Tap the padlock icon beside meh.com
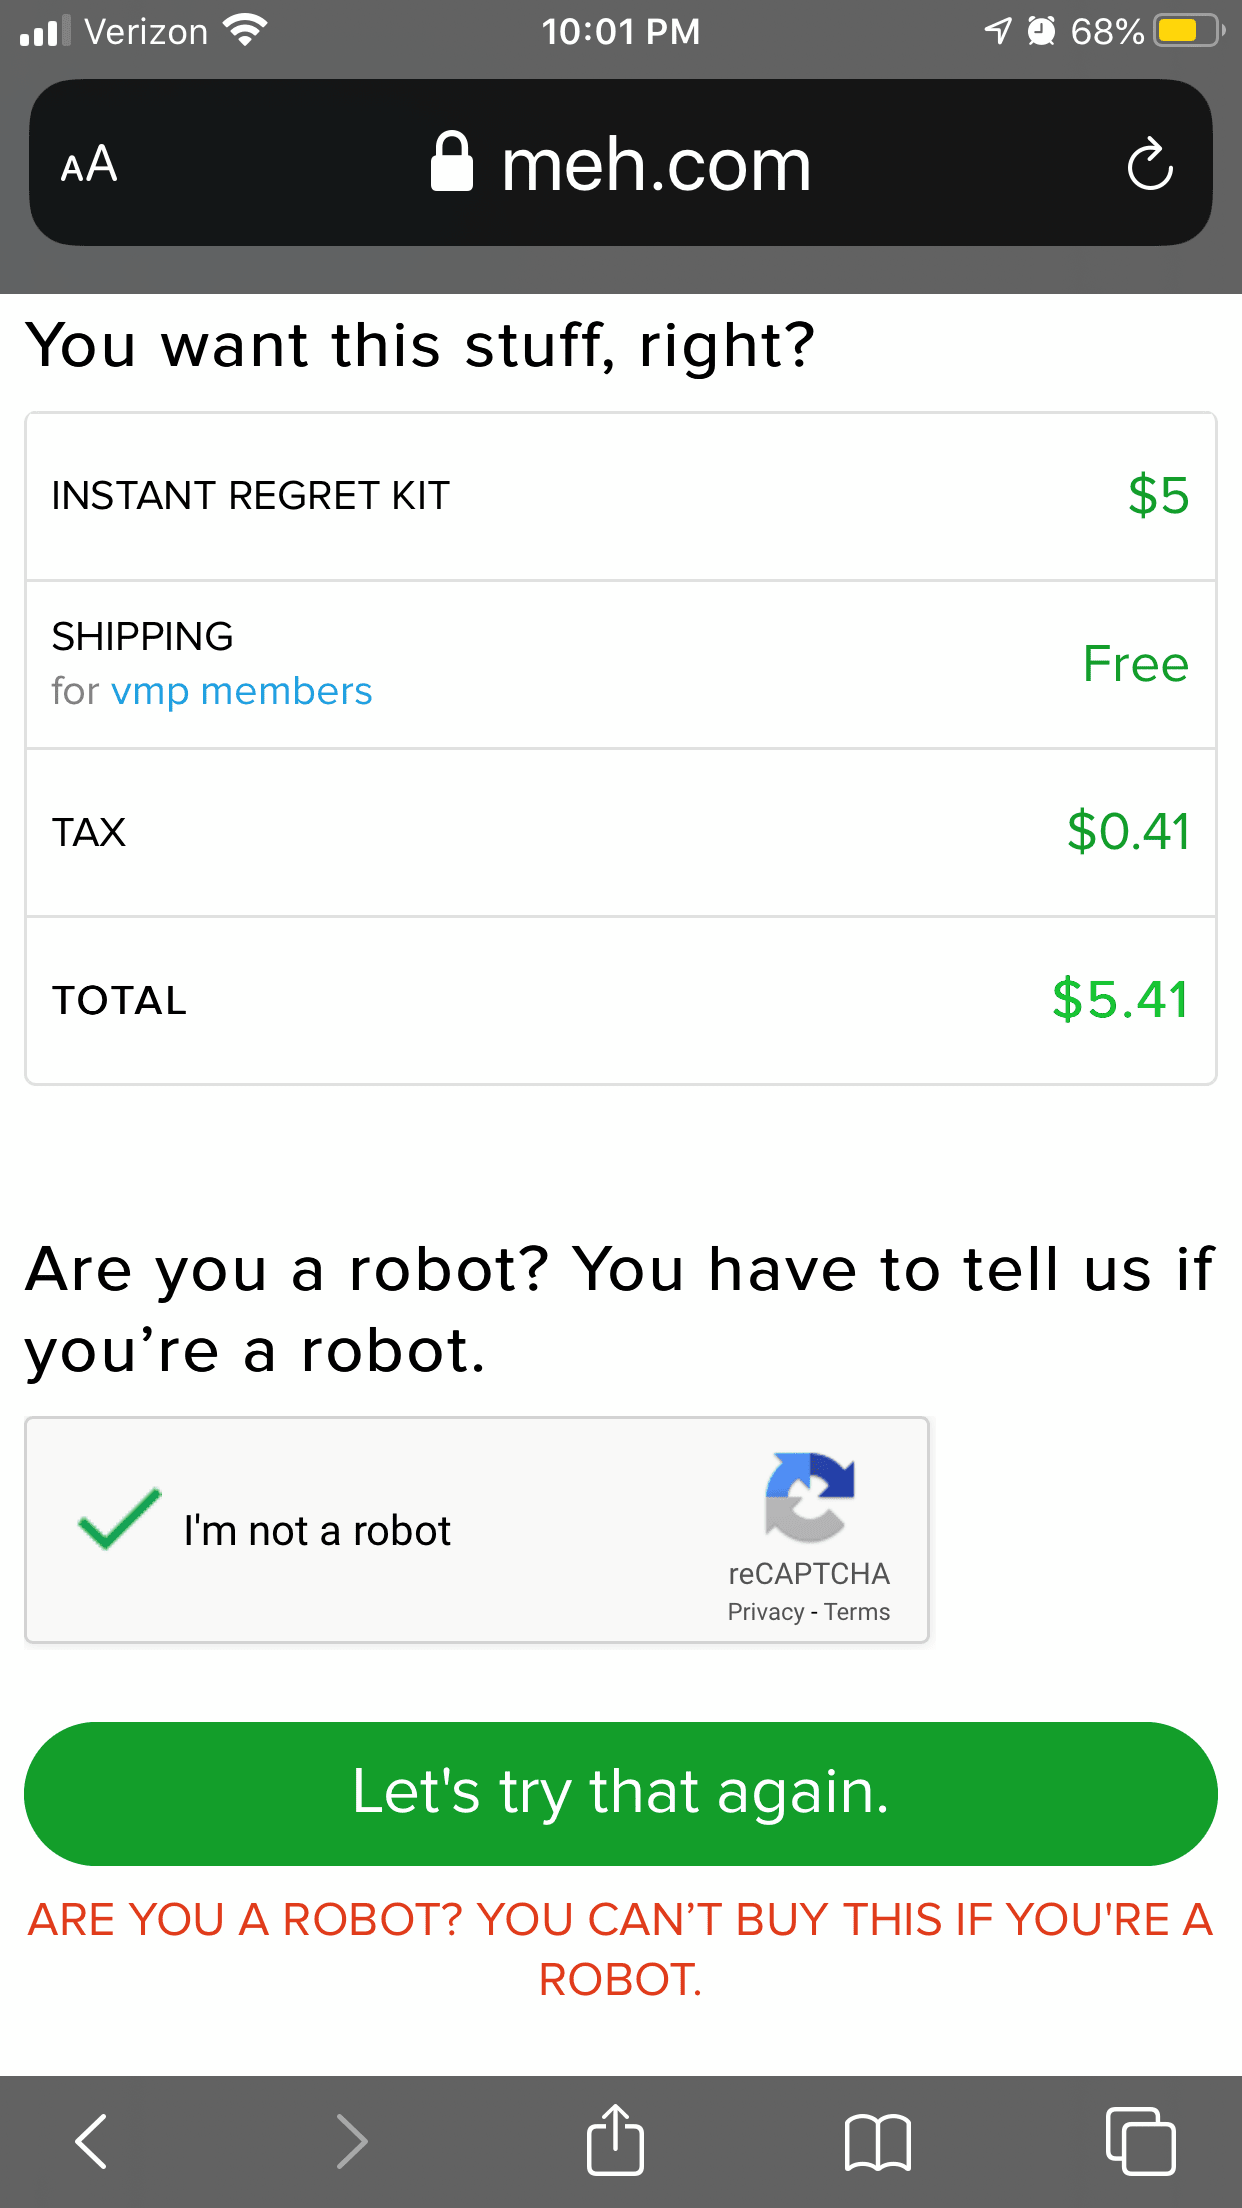Image resolution: width=1242 pixels, height=2208 pixels. 451,162
